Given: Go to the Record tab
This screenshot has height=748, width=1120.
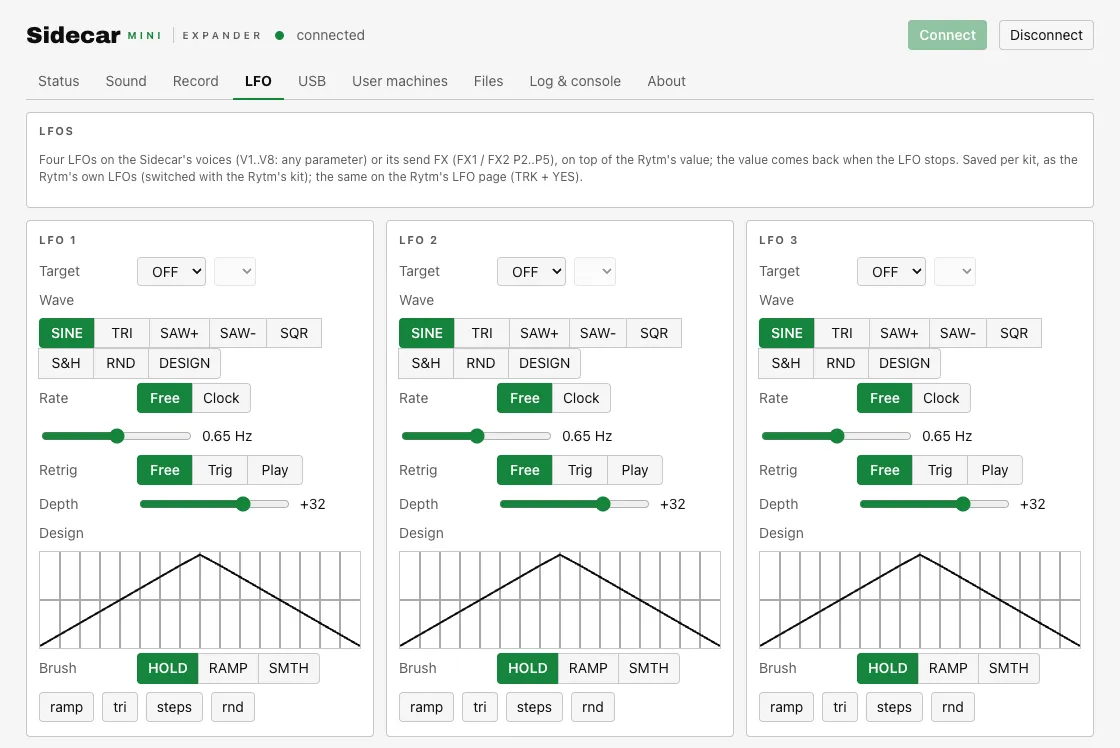Looking at the screenshot, I should (196, 81).
